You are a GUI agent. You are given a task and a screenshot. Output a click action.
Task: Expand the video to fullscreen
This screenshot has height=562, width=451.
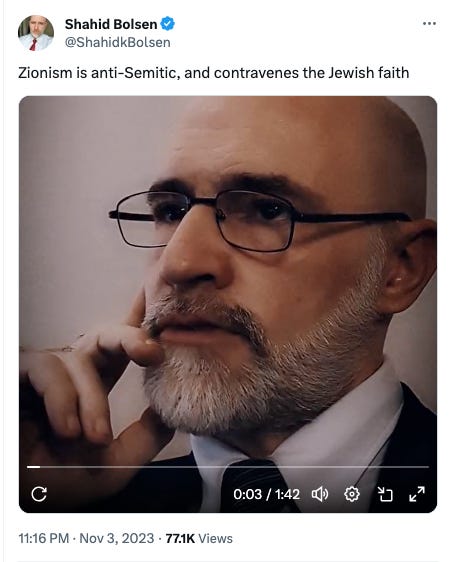(x=417, y=494)
